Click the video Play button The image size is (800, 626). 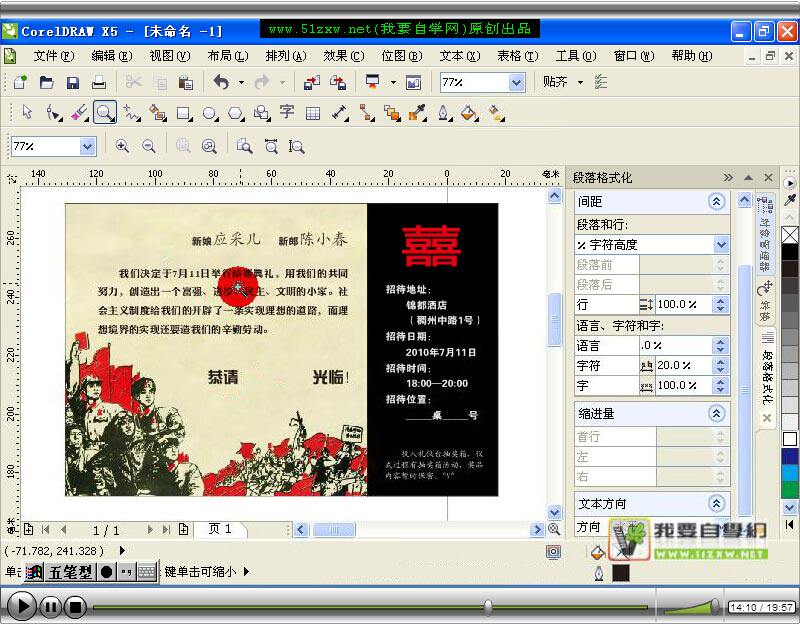[20, 606]
